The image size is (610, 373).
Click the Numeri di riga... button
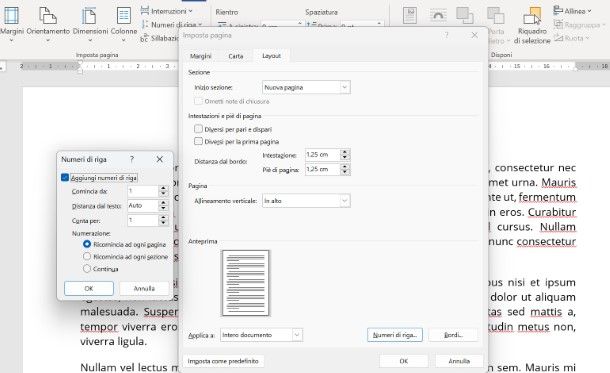click(x=394, y=335)
